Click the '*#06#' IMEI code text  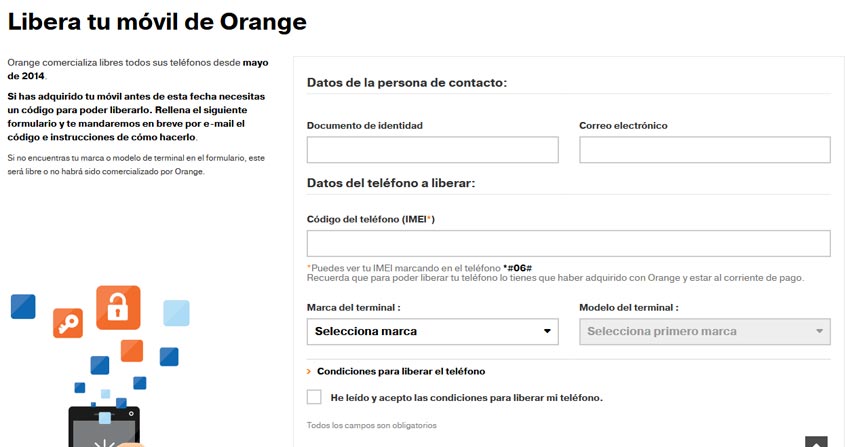coord(517,268)
